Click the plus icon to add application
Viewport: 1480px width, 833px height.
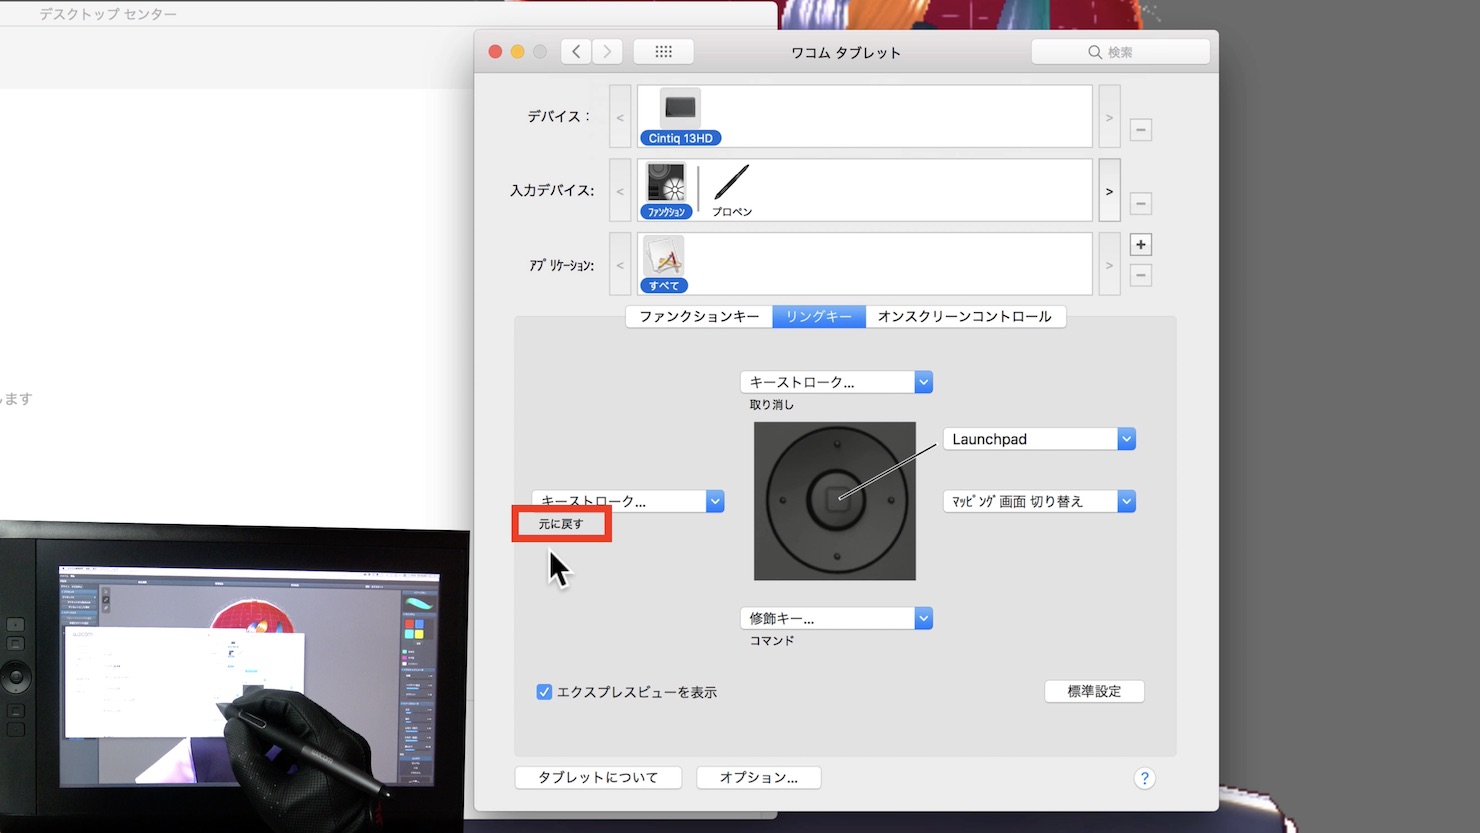(1140, 245)
